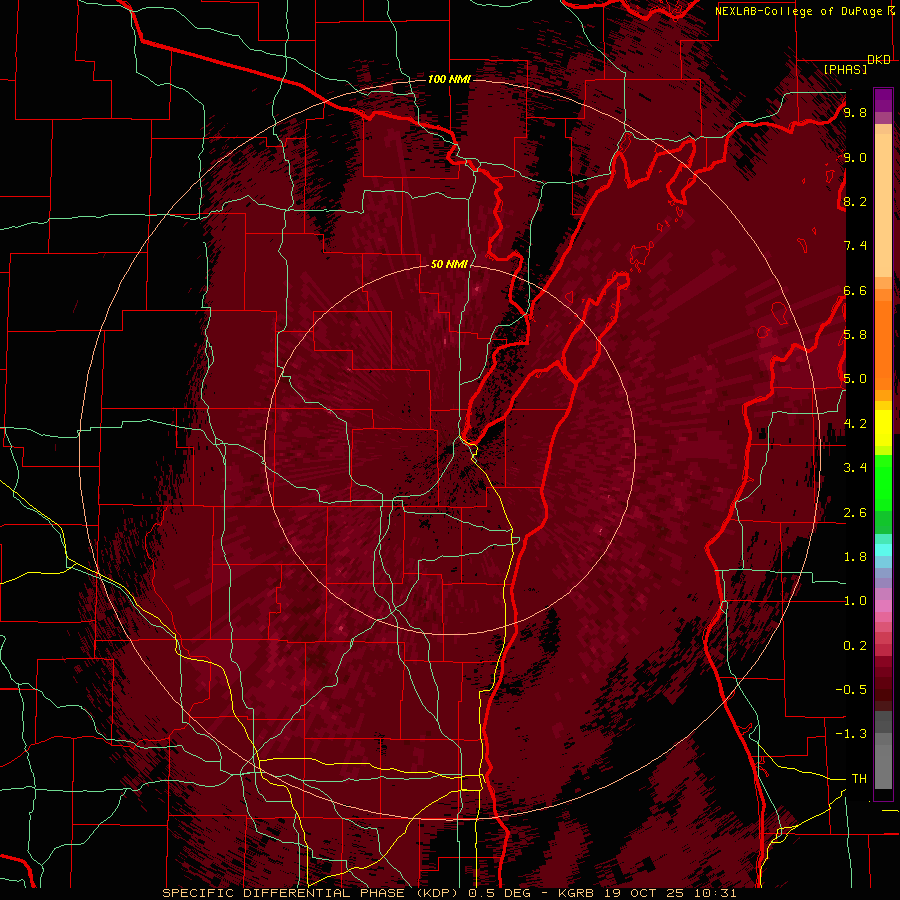900x900 pixels.
Task: Click the 5.0 scale value
Action: point(855,379)
